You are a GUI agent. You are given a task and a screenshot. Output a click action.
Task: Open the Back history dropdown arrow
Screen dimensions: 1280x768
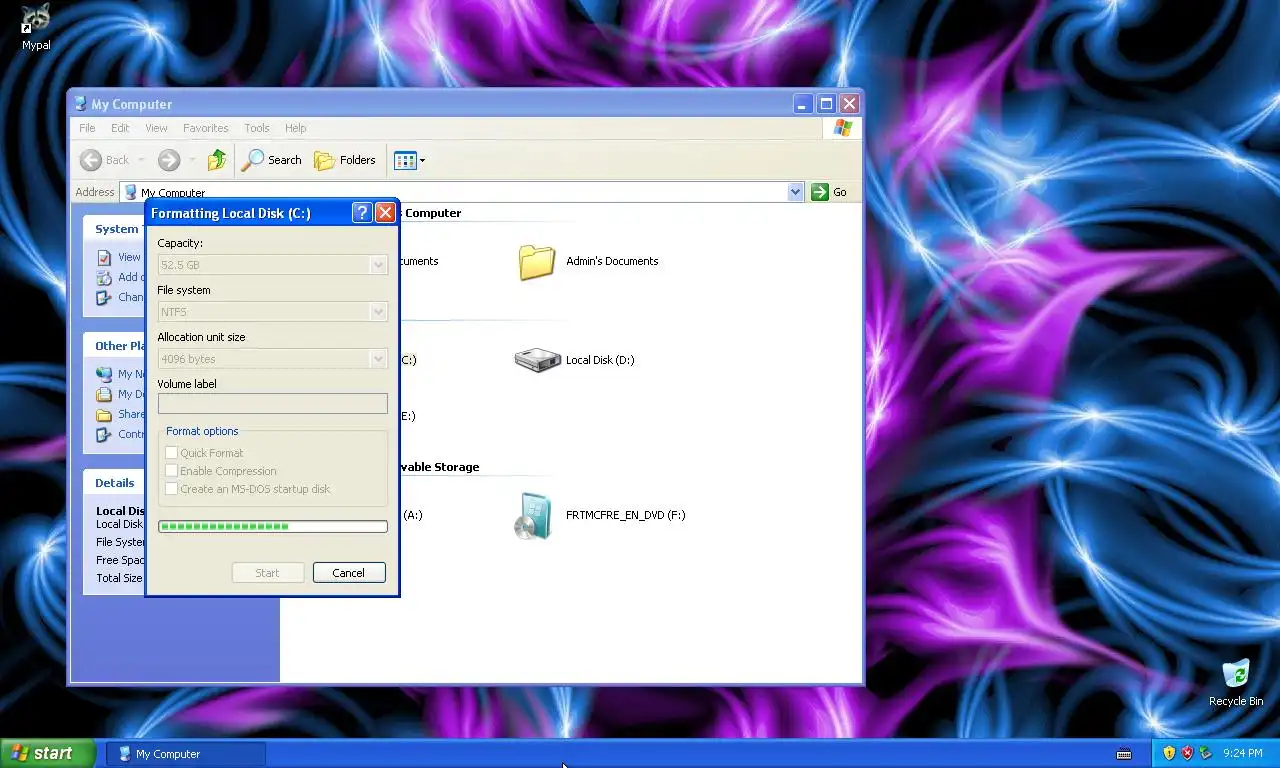[x=141, y=160]
